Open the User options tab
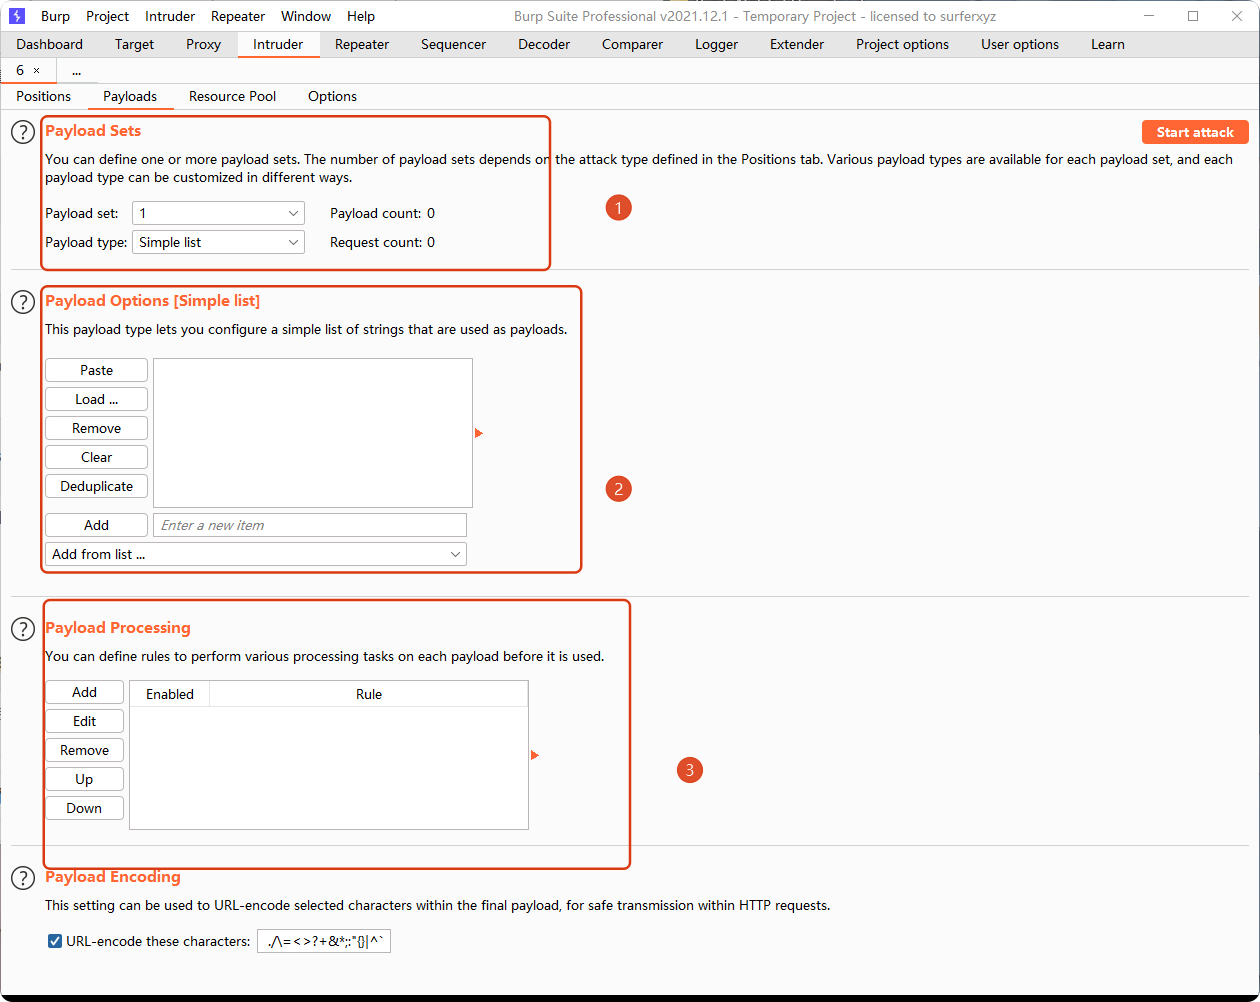 click(1020, 44)
